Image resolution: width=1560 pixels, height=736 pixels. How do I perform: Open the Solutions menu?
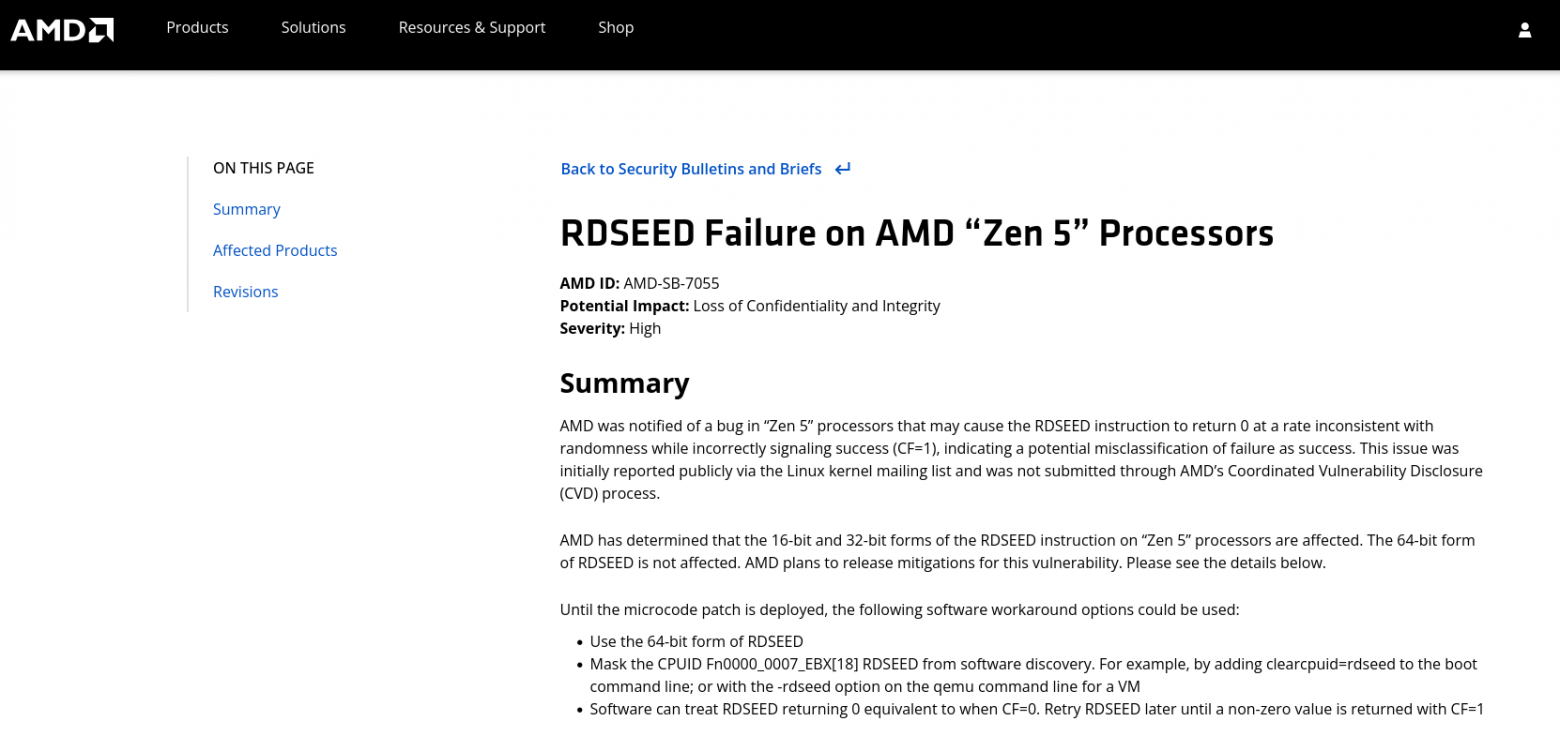tap(313, 28)
